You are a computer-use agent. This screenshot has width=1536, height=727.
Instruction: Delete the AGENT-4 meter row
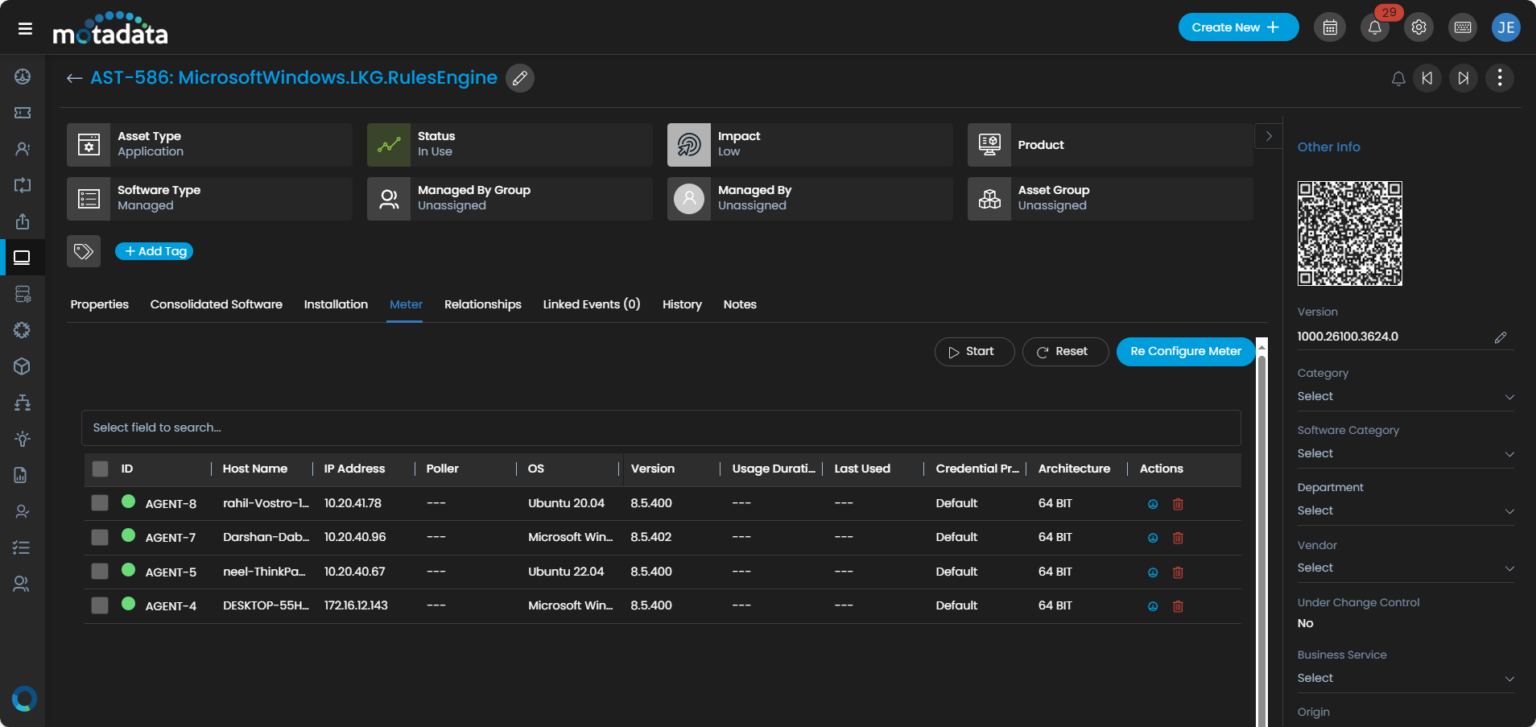tap(1178, 606)
